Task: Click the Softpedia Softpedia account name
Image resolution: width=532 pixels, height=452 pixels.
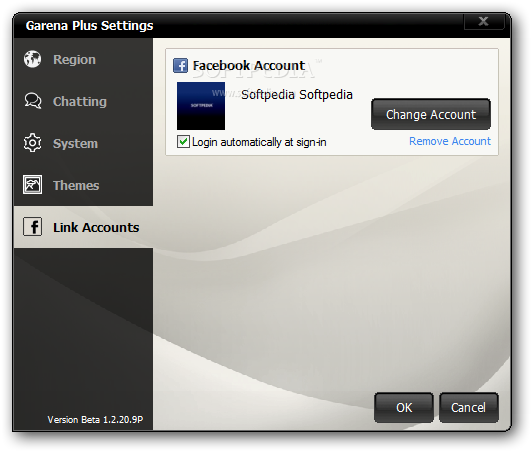Action: click(297, 95)
